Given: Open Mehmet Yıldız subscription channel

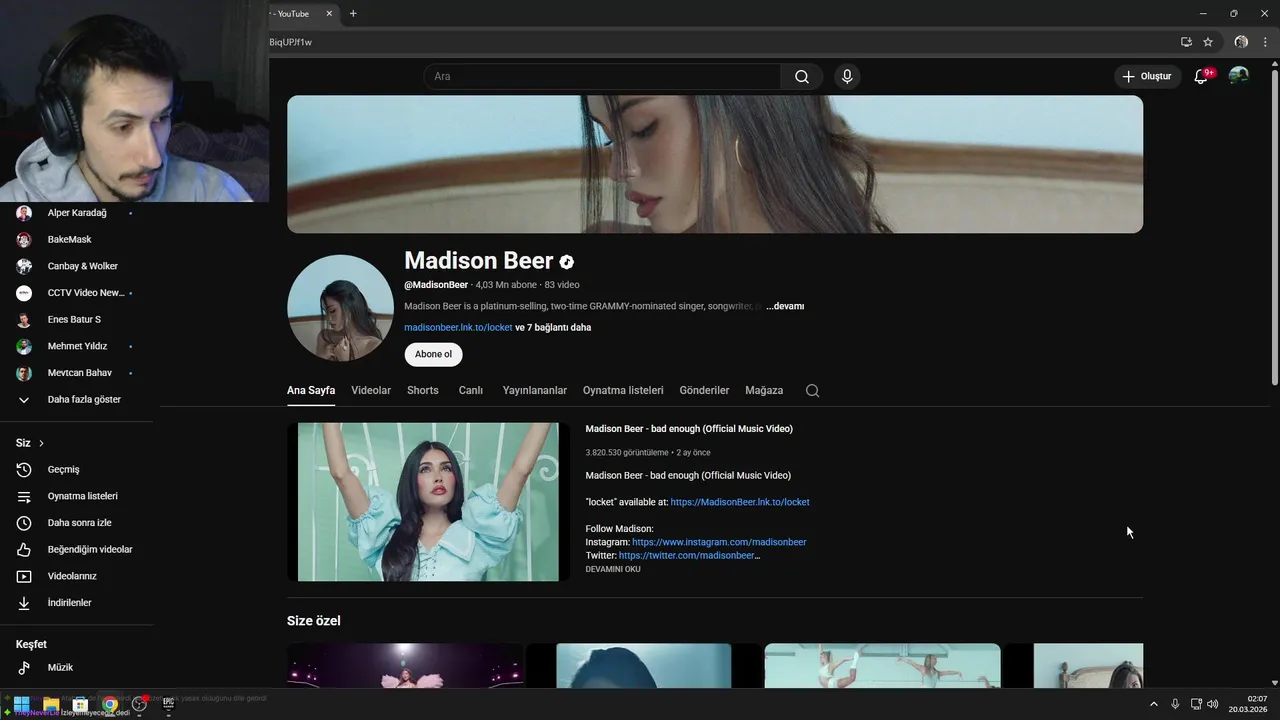Looking at the screenshot, I should 77,346.
